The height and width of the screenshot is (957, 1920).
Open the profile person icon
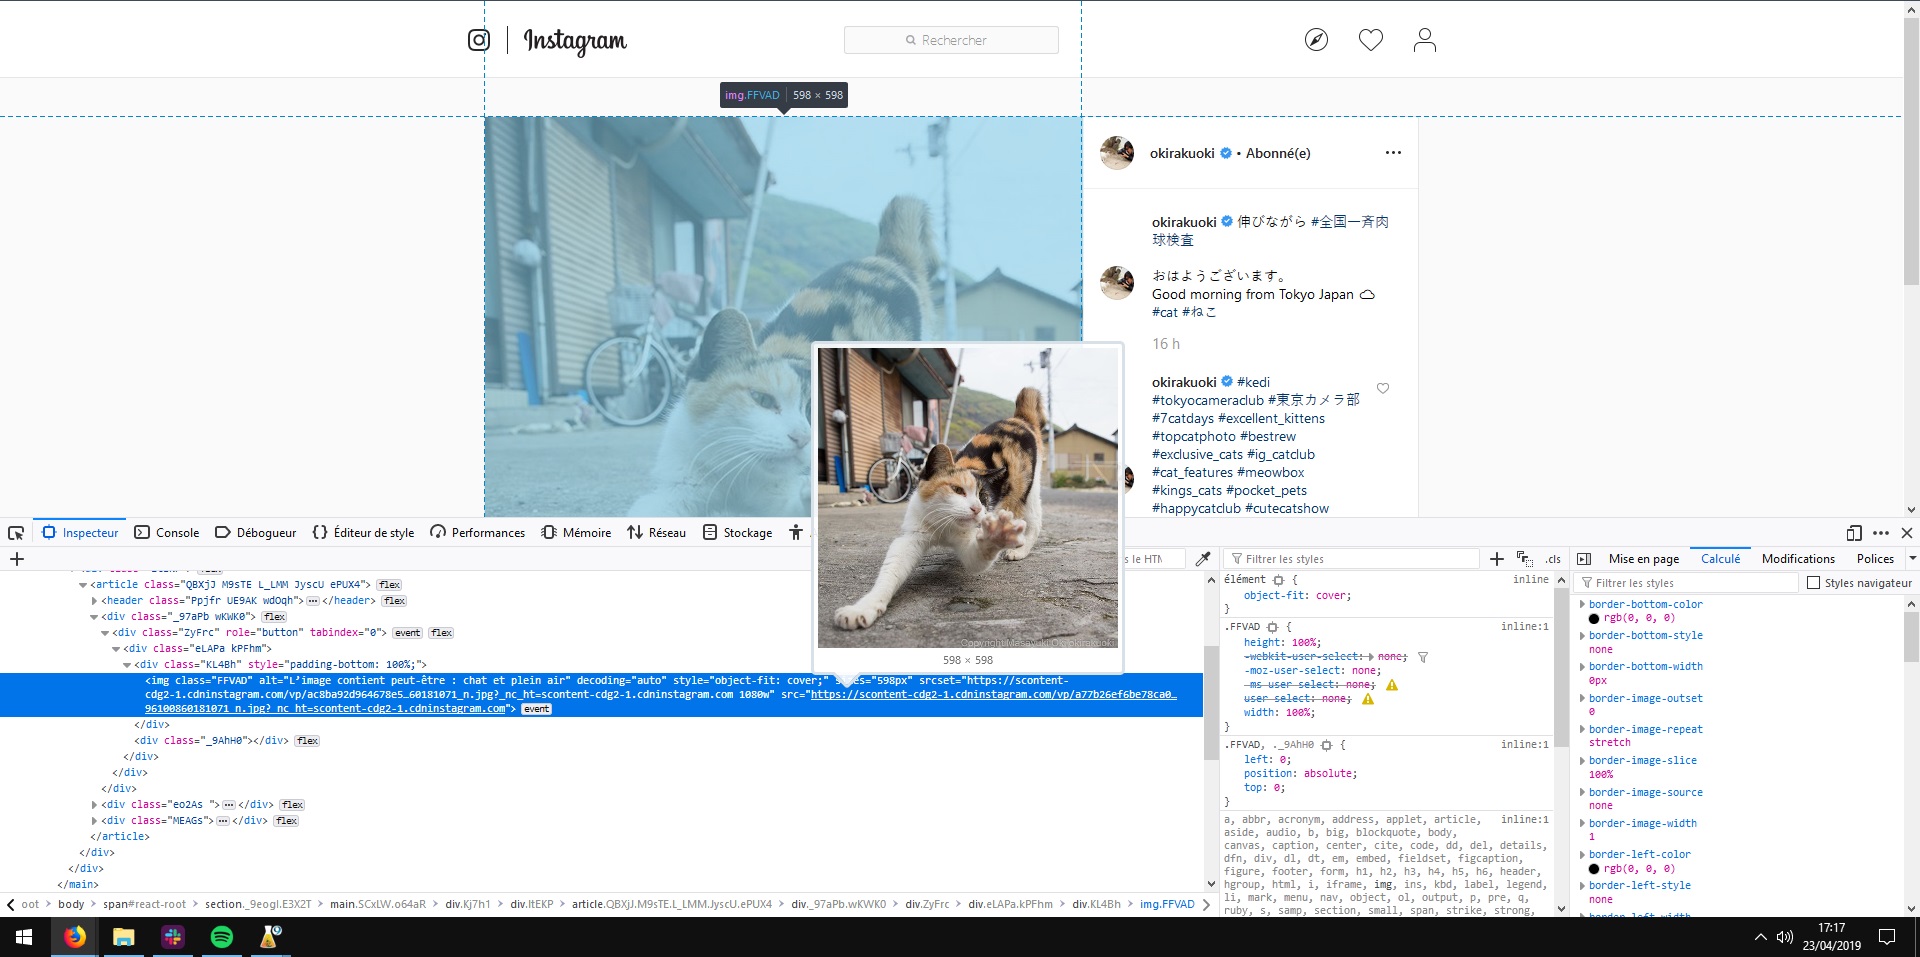[1425, 40]
